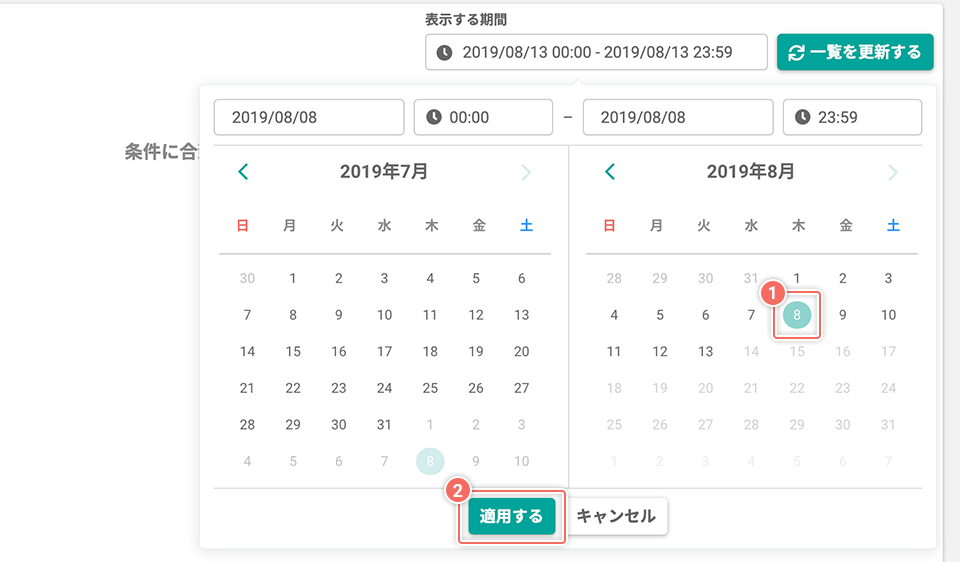Viewport: 960px width, 562px height.
Task: Click the end date field 2019/08/08
Action: tap(678, 117)
